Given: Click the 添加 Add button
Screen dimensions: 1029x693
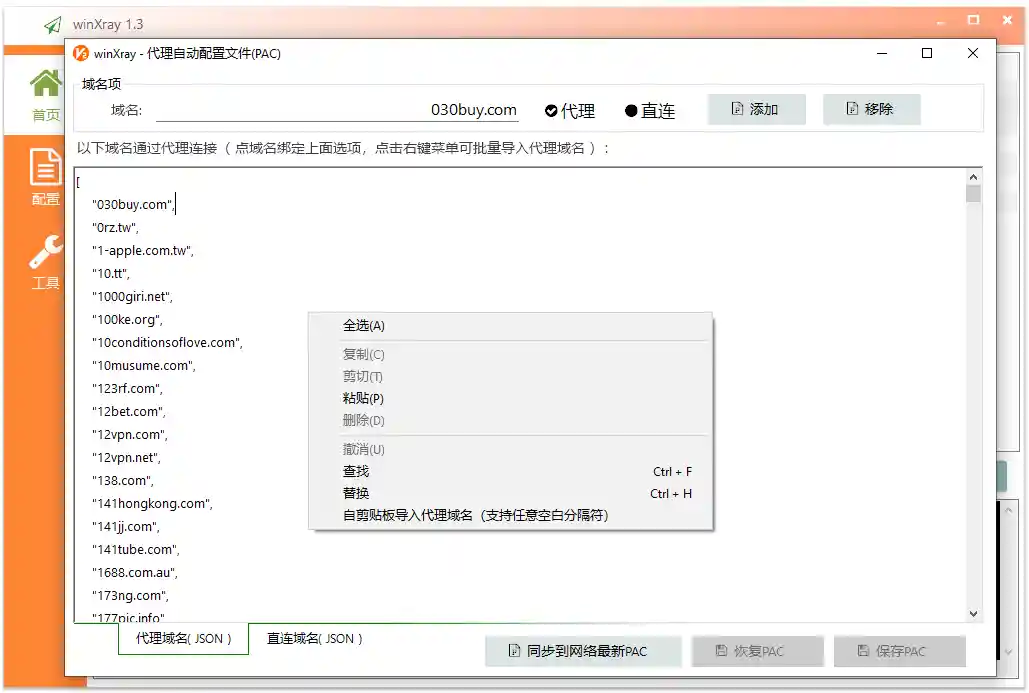Looking at the screenshot, I should [x=757, y=108].
